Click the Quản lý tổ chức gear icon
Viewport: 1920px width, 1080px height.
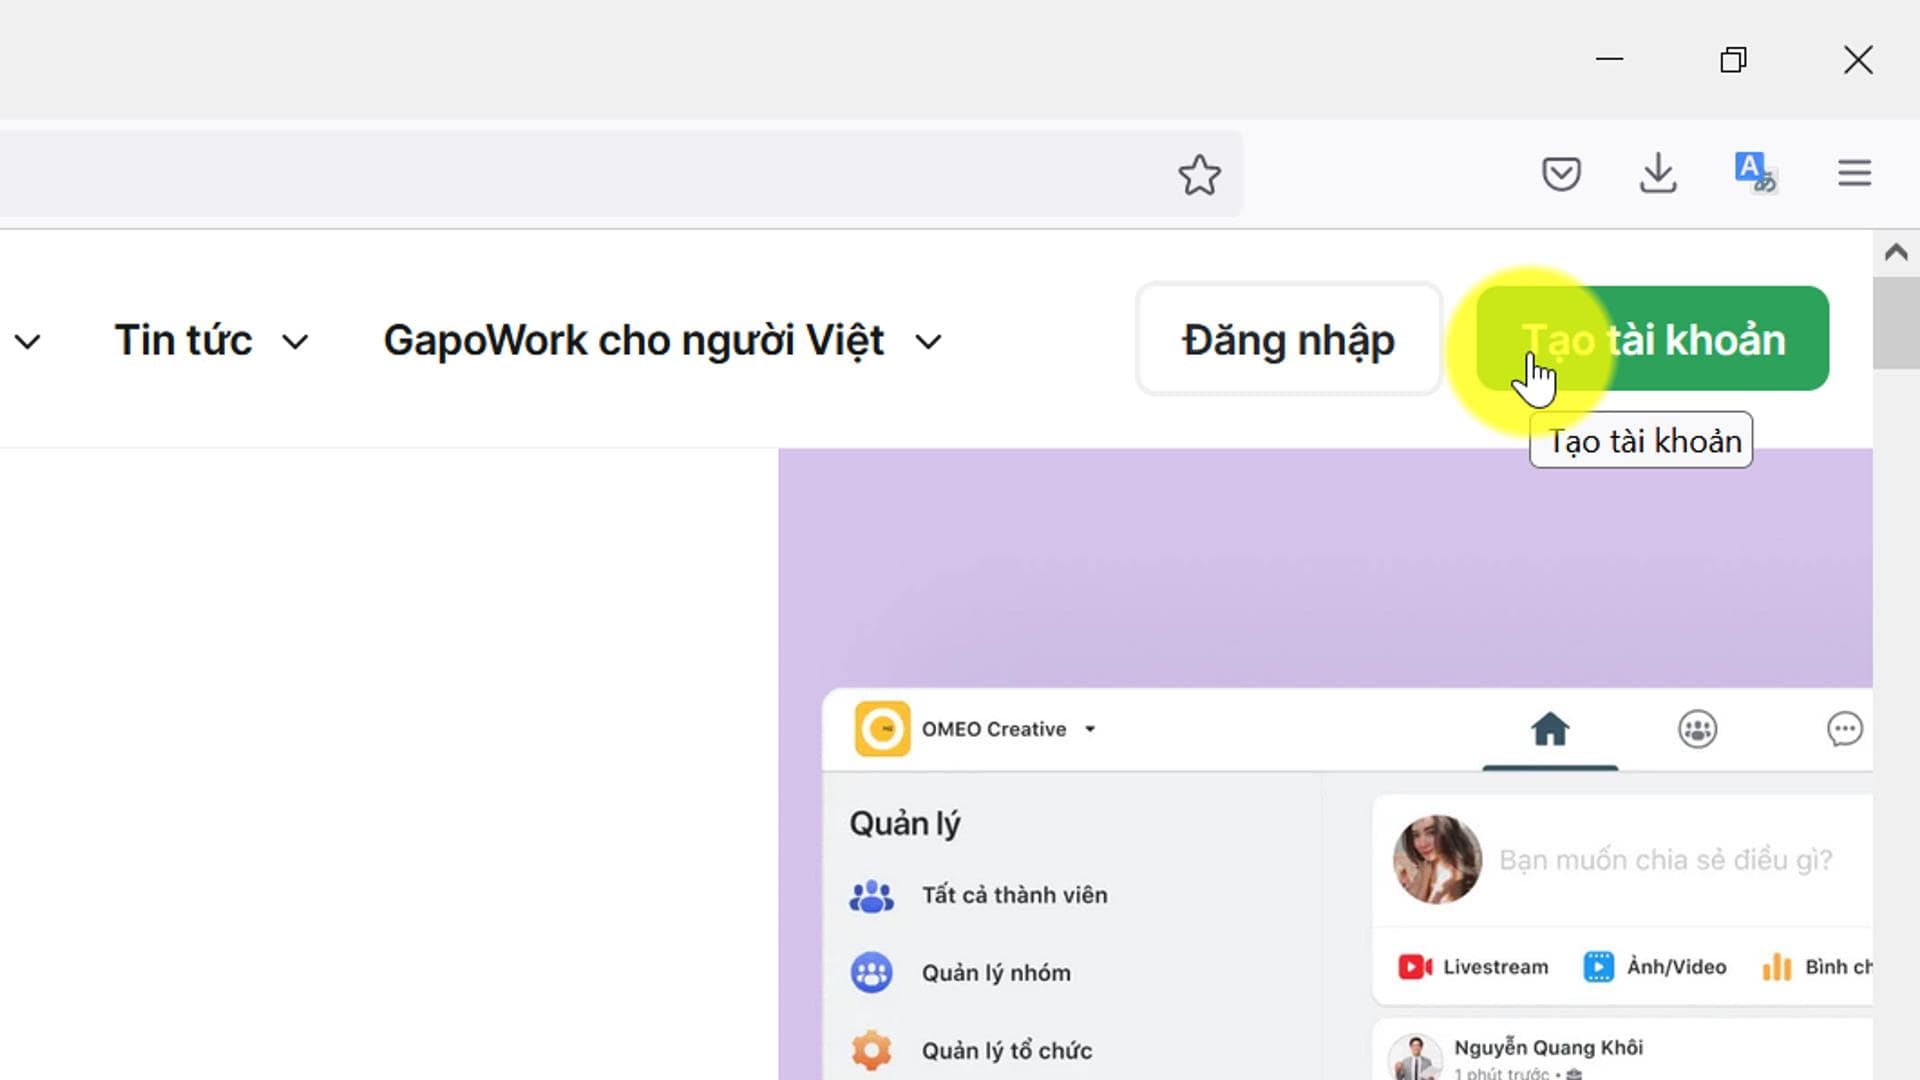(x=871, y=1050)
